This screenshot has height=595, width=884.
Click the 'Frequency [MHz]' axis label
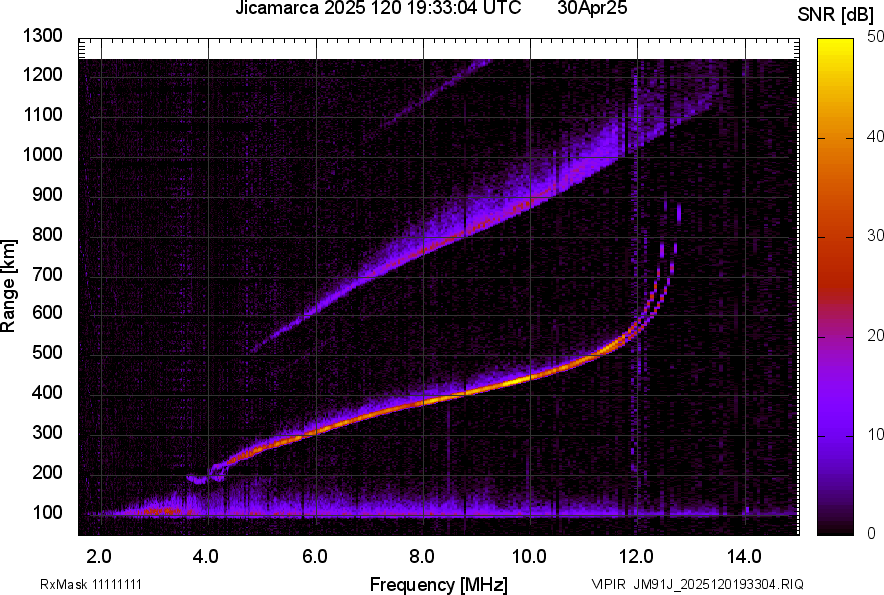pyautogui.click(x=439, y=584)
